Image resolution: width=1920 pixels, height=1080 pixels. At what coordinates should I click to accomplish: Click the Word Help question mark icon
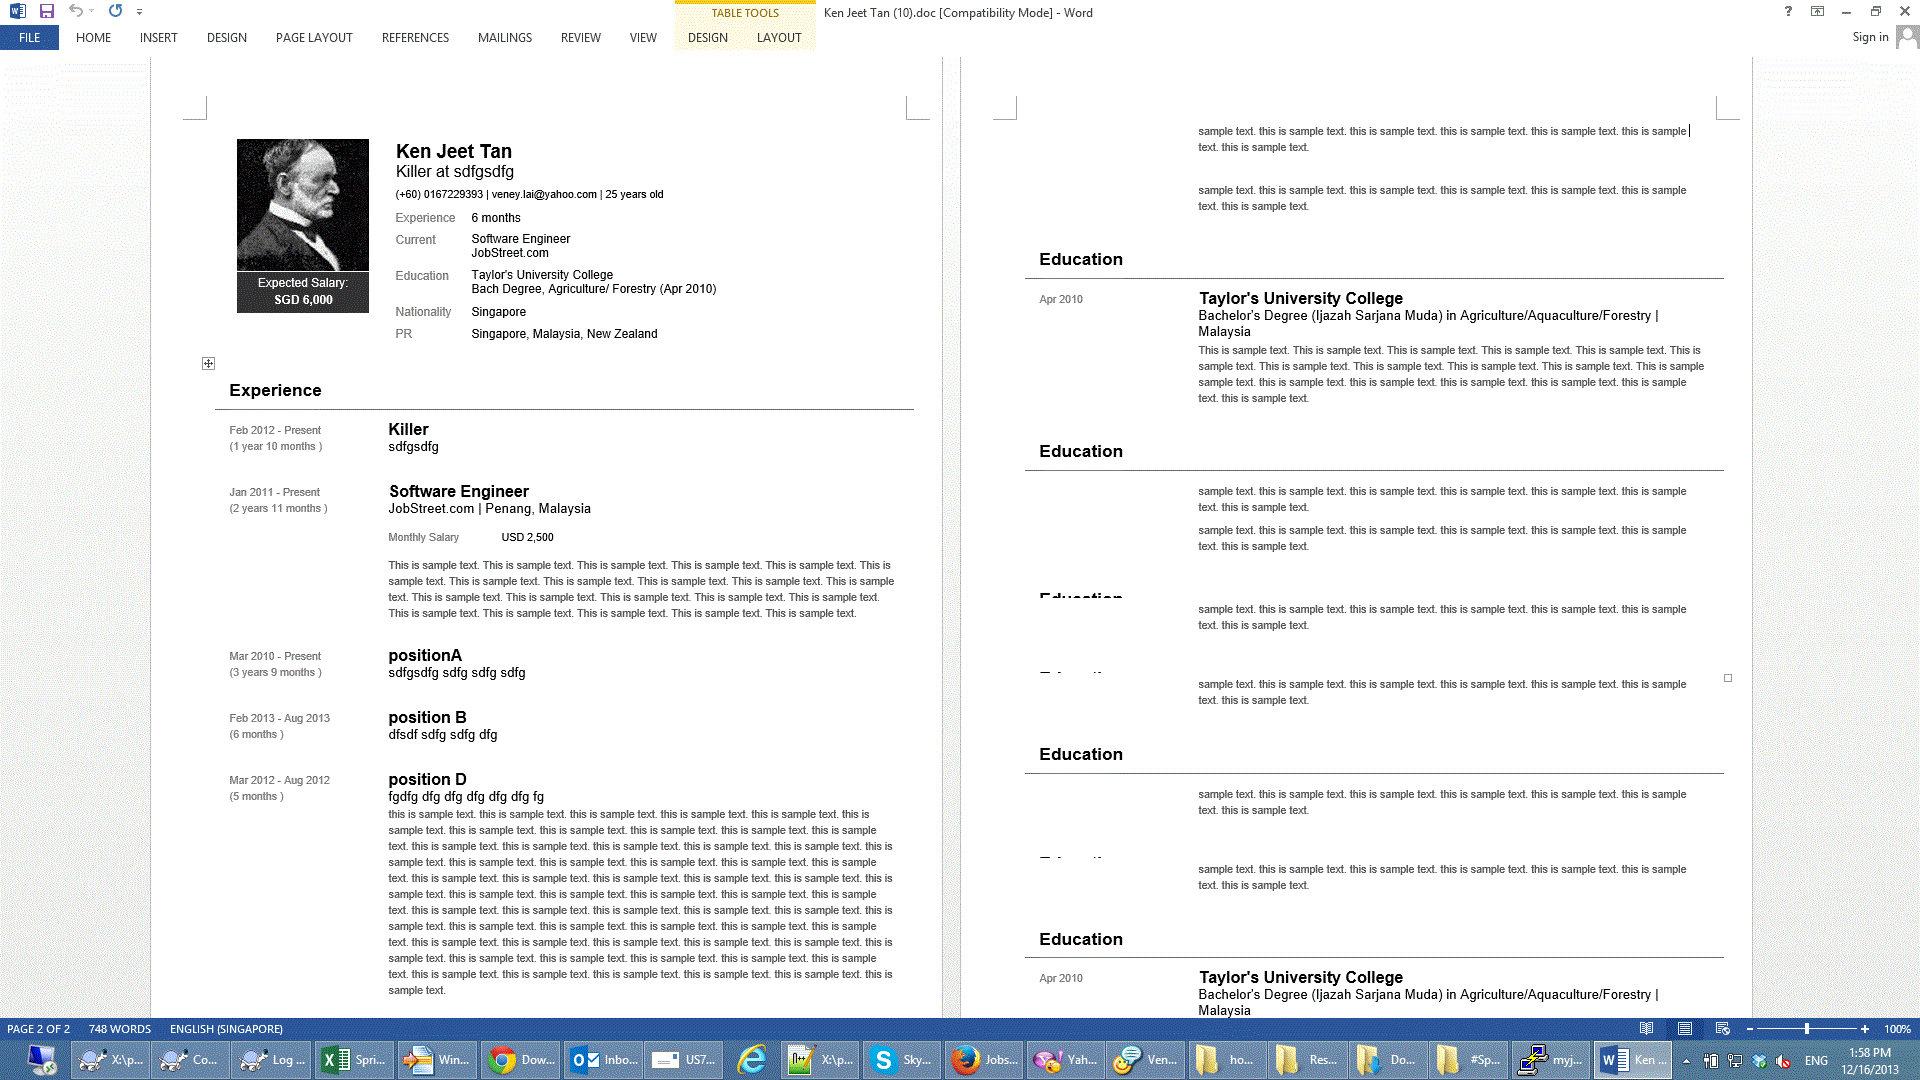click(x=1788, y=12)
